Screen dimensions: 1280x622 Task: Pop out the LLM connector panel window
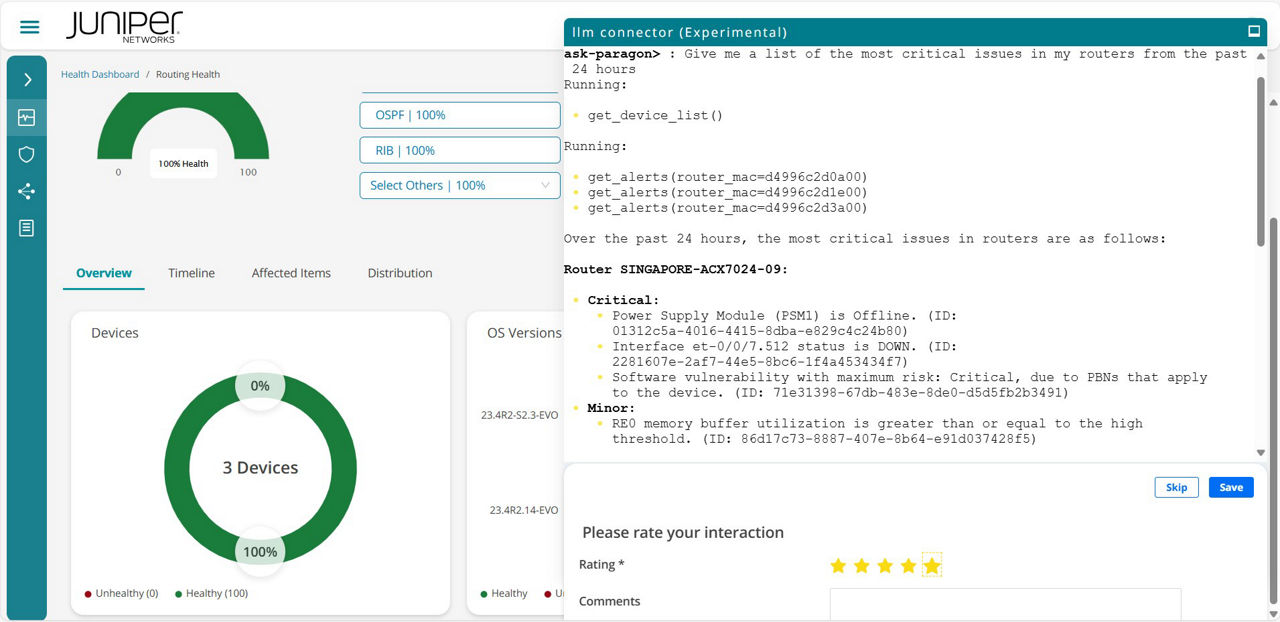coord(1254,31)
